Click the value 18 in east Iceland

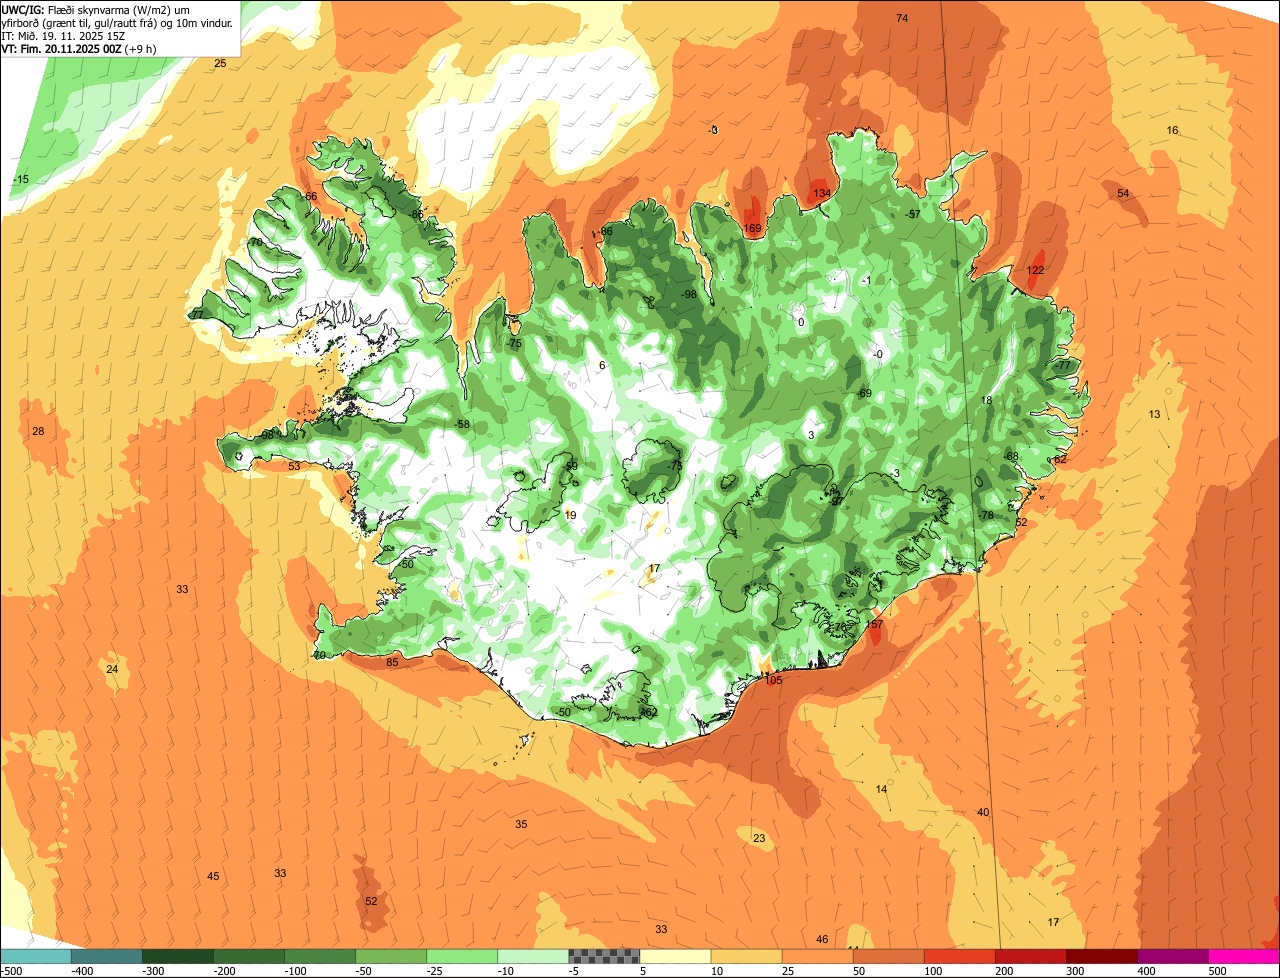pos(986,400)
